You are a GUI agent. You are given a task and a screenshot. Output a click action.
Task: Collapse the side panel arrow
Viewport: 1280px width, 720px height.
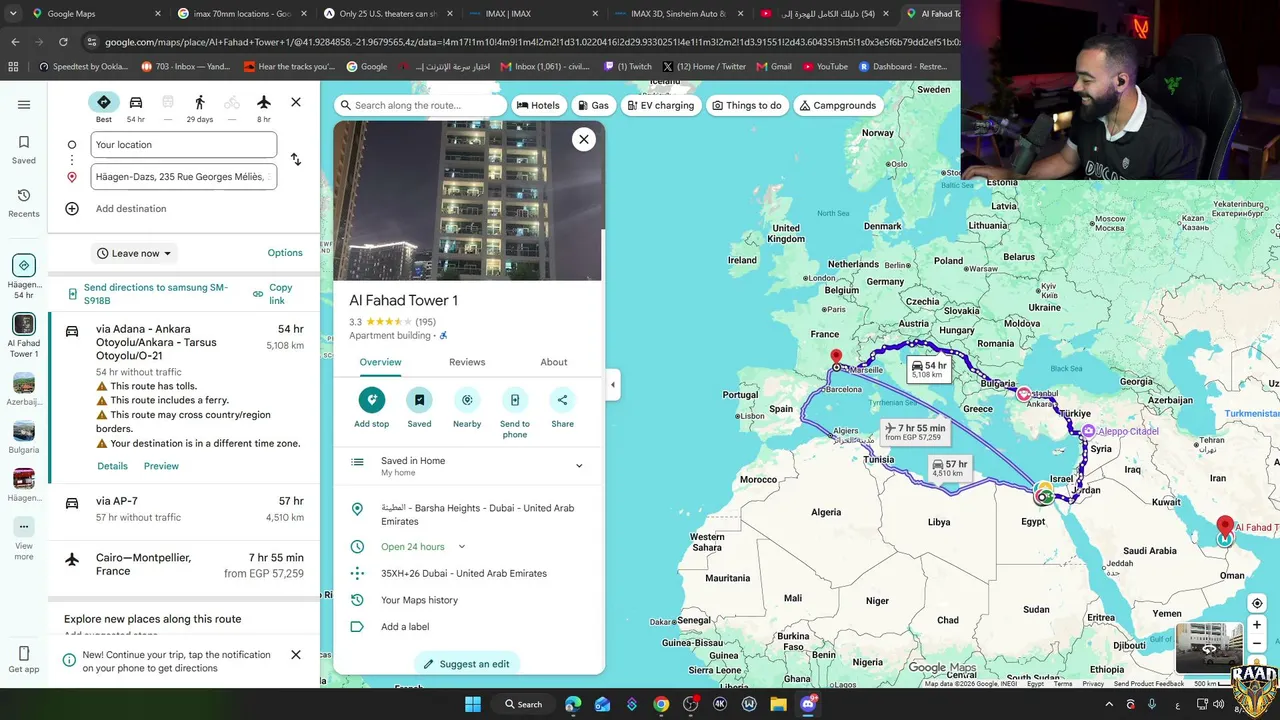click(x=613, y=384)
